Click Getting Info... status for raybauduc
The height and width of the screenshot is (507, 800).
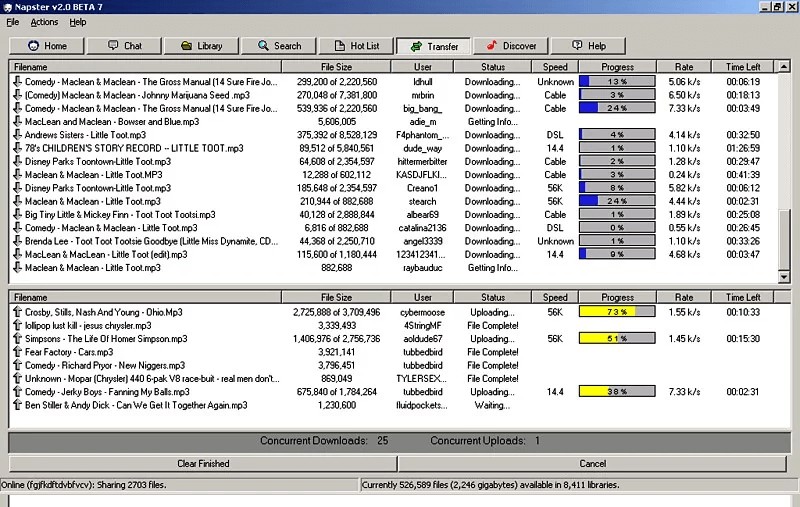pos(493,268)
